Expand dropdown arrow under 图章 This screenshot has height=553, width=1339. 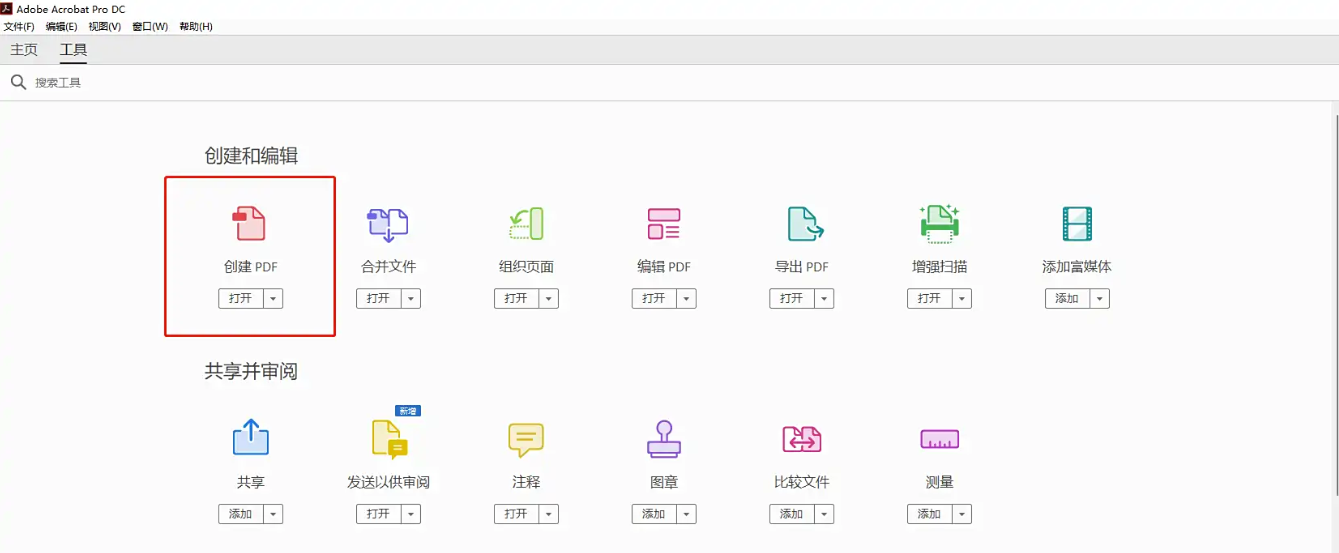tap(687, 514)
